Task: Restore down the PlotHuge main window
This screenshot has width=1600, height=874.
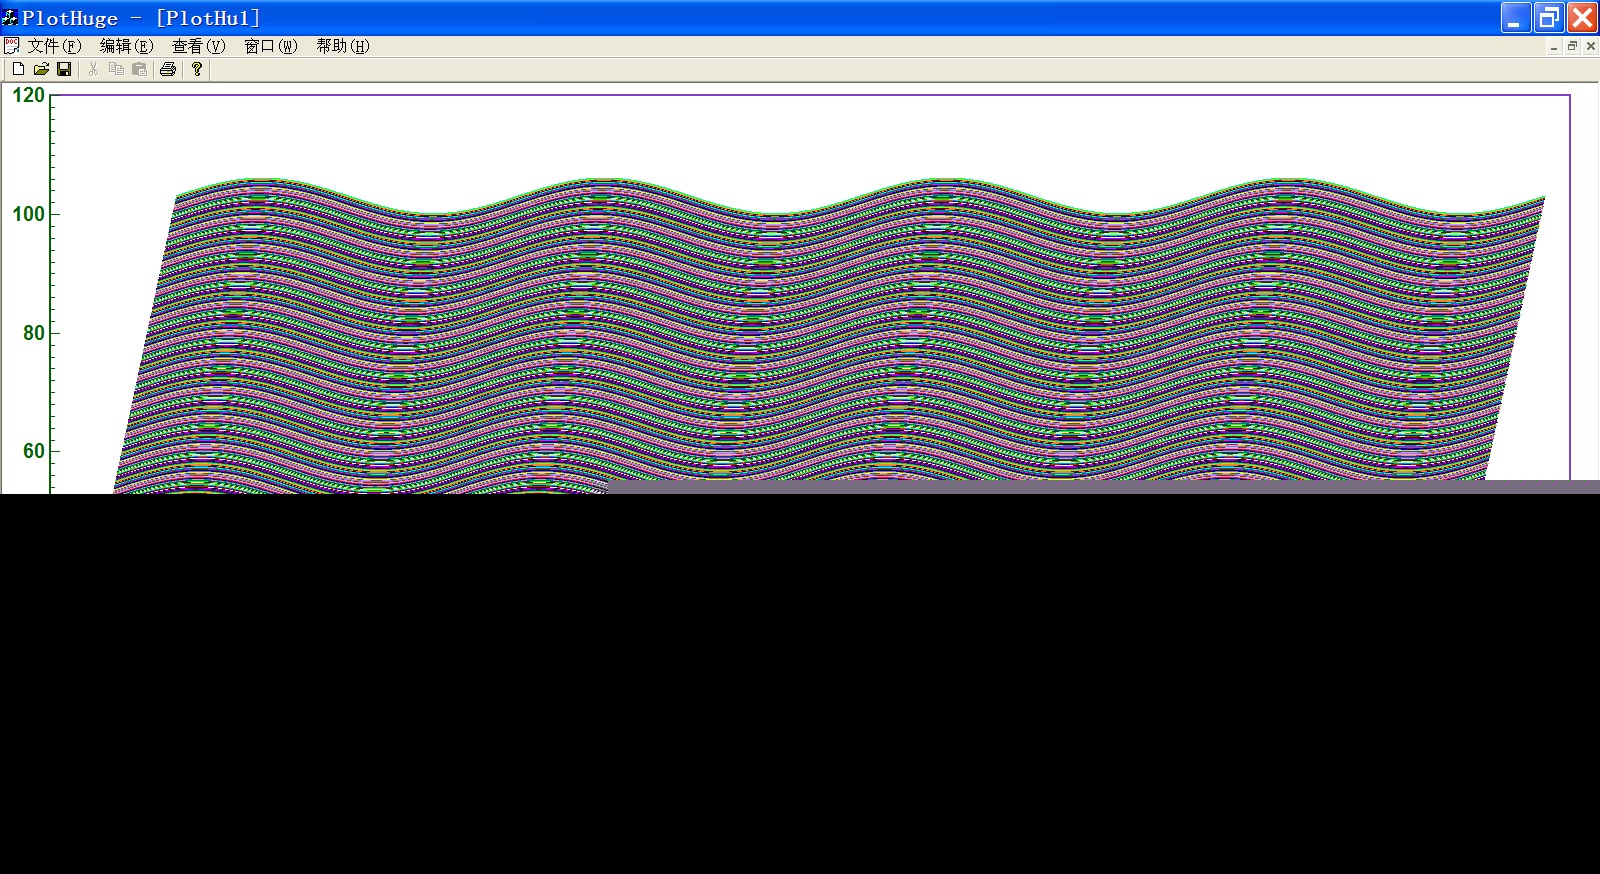Action: (1549, 18)
